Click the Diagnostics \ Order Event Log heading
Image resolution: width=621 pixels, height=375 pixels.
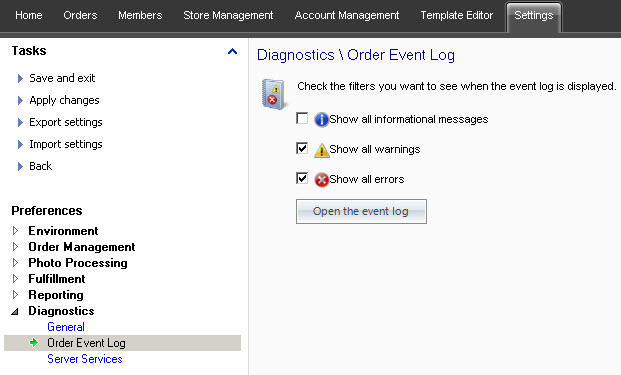(x=356, y=55)
